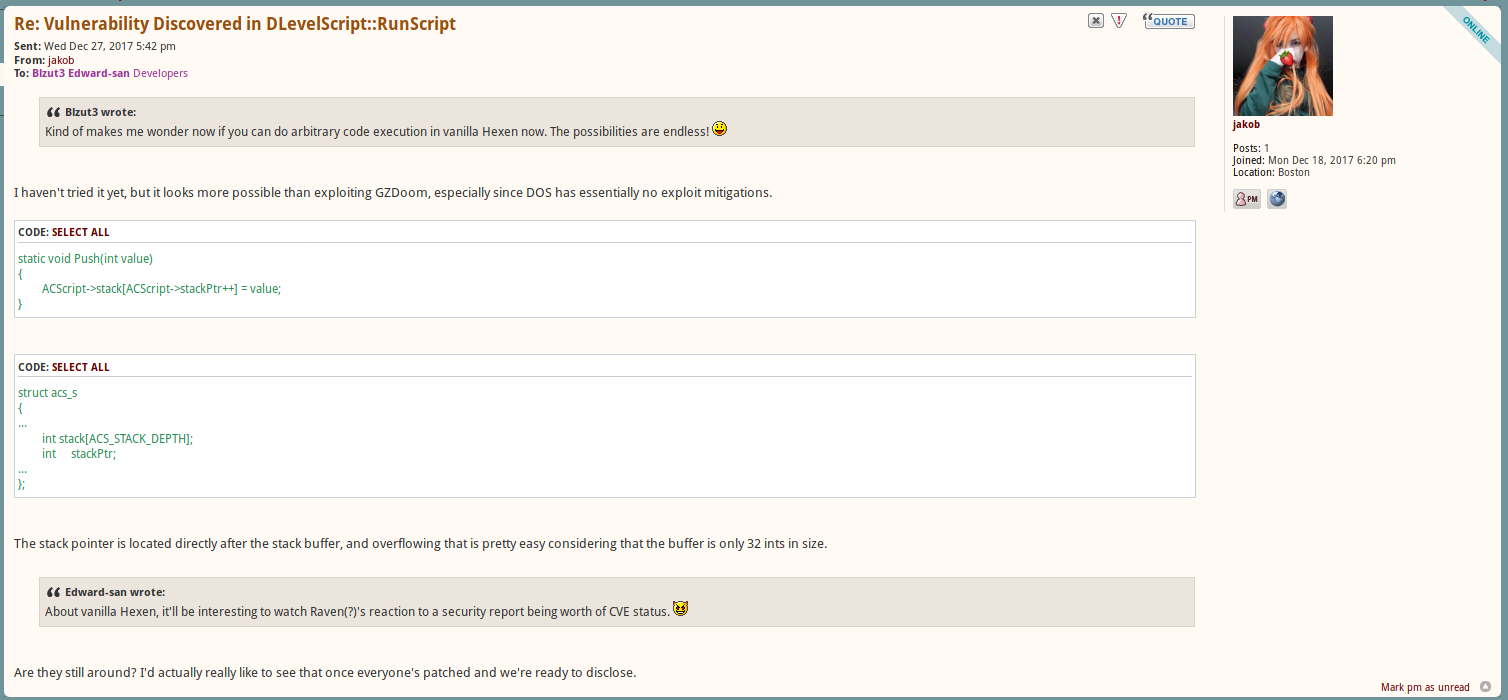
Task: Click jakob's post count number
Action: pos(1266,147)
